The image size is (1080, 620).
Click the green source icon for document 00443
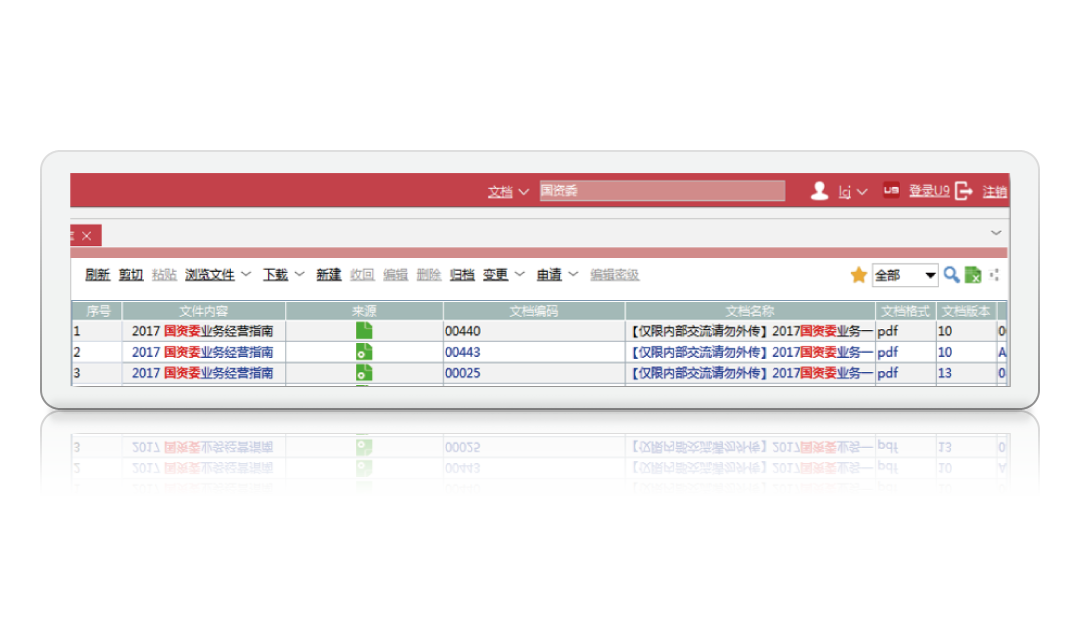[x=364, y=352]
